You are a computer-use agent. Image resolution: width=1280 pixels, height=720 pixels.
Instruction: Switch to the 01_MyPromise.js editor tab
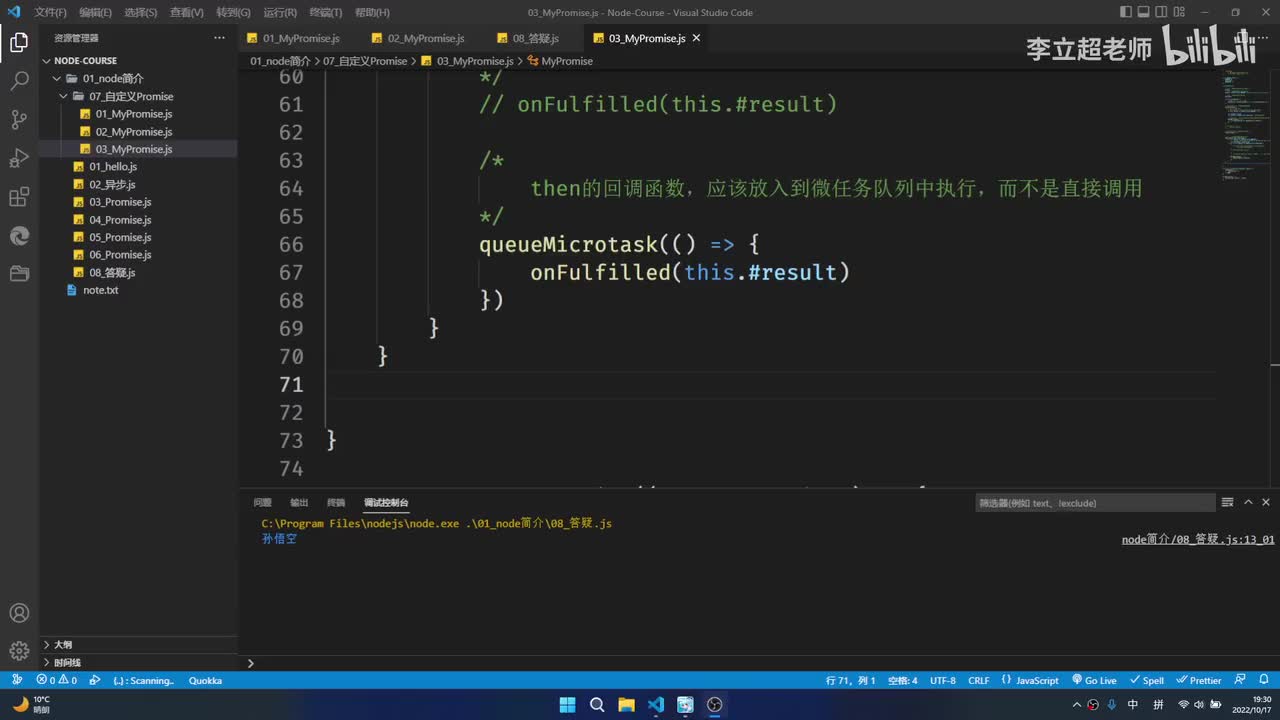(300, 38)
